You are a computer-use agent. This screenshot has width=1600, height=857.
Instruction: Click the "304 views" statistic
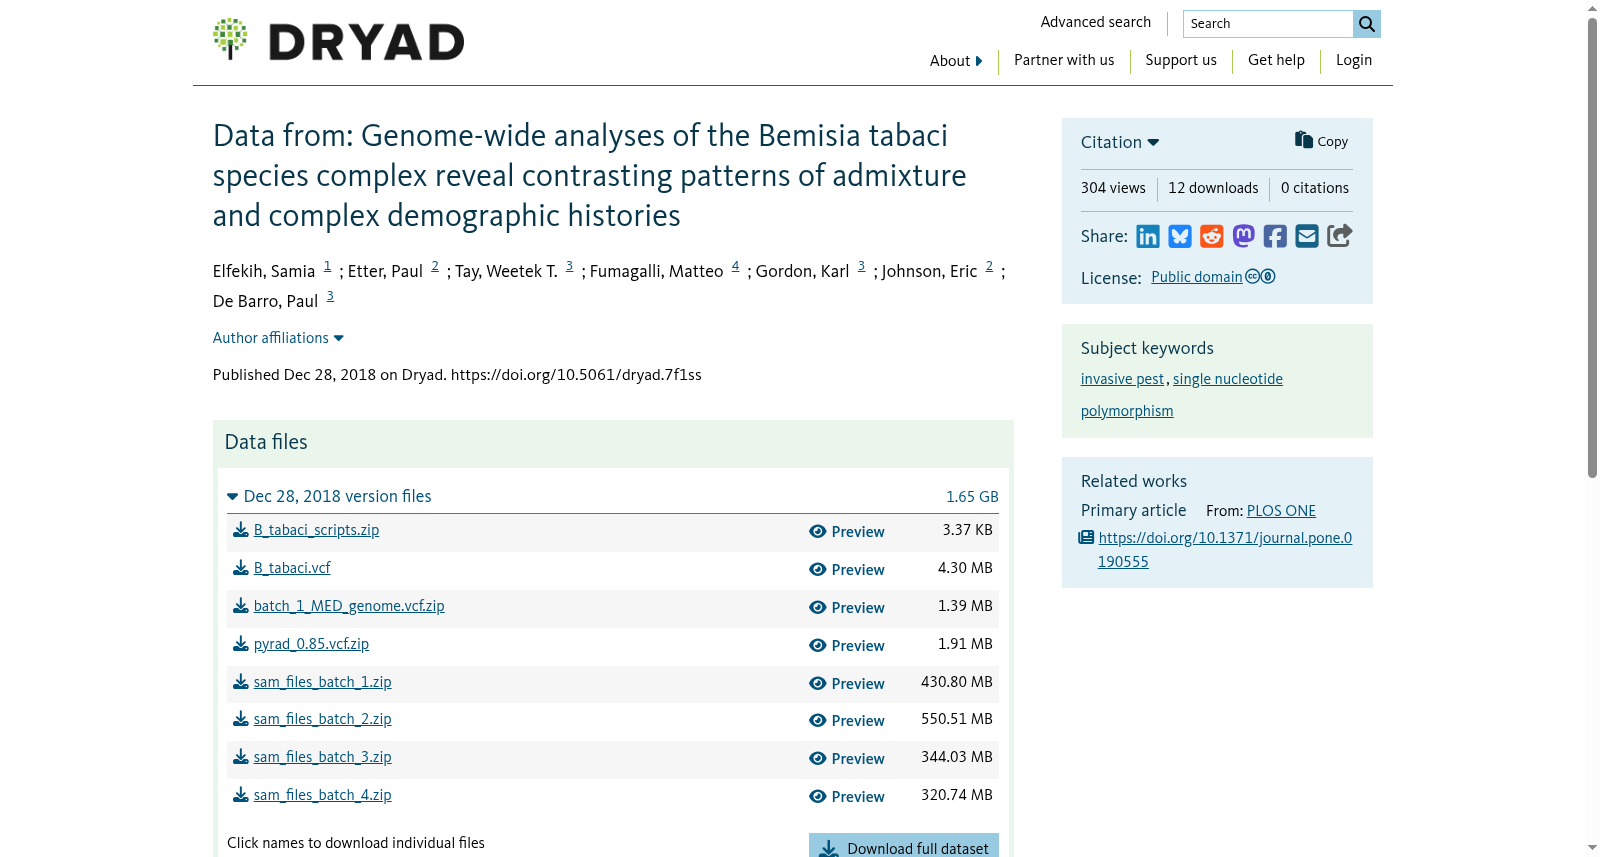(1113, 188)
